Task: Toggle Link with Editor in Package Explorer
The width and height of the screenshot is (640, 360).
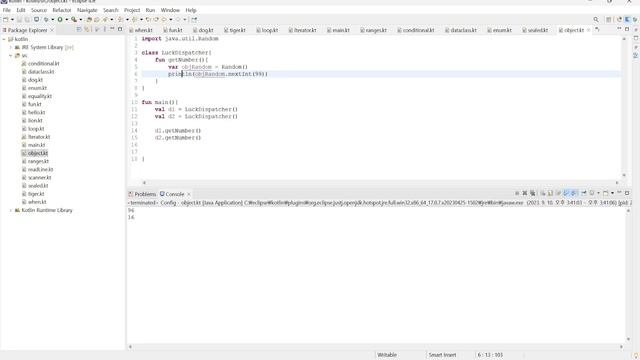Action: coord(87,29)
